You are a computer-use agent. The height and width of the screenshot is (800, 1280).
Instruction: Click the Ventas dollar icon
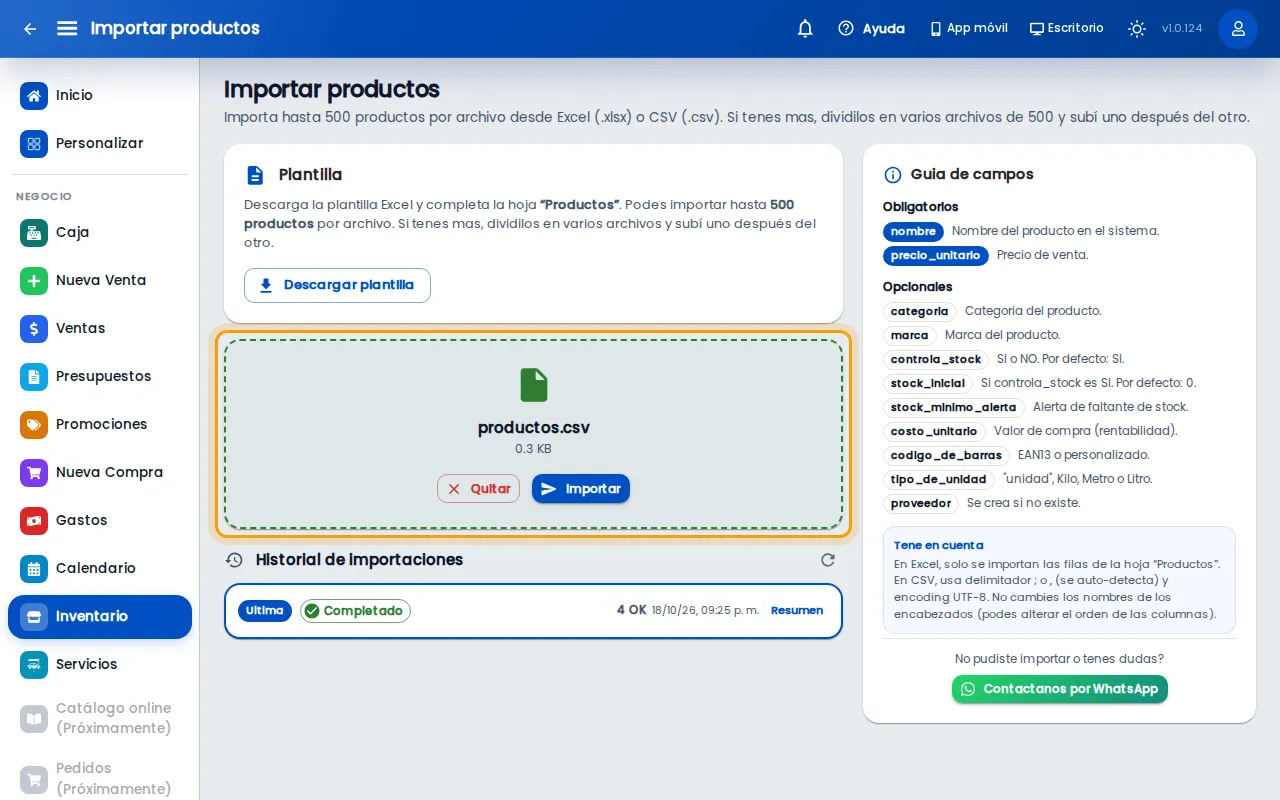click(34, 329)
